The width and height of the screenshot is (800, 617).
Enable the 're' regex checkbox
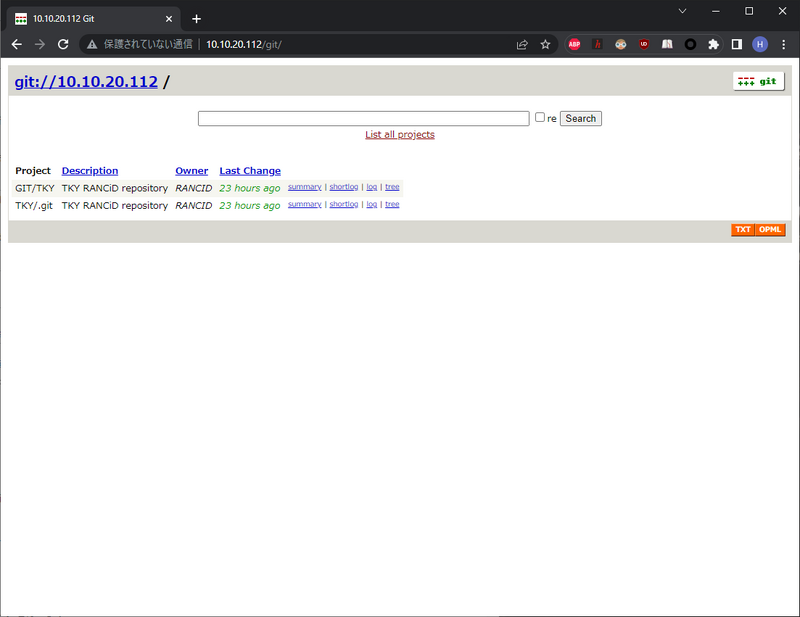click(540, 118)
